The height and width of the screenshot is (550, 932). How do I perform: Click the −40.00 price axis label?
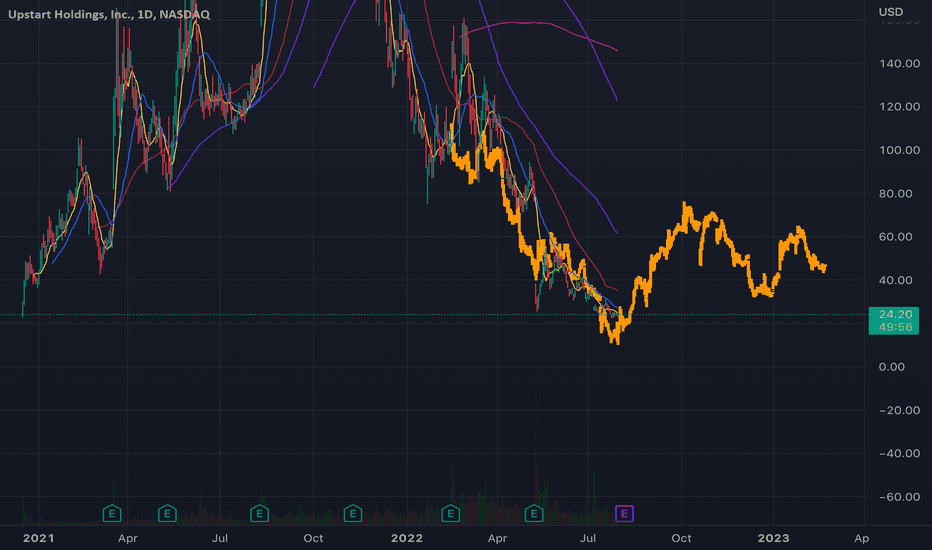tap(899, 454)
